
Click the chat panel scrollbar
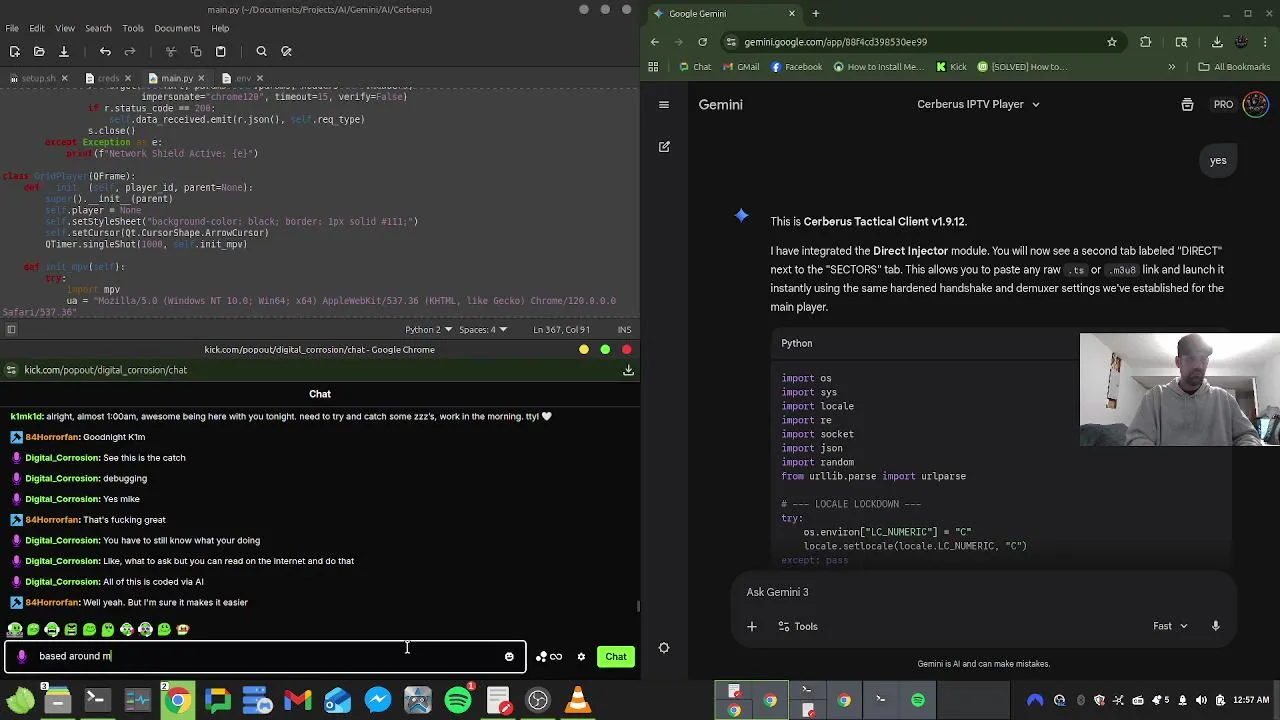coord(637,605)
